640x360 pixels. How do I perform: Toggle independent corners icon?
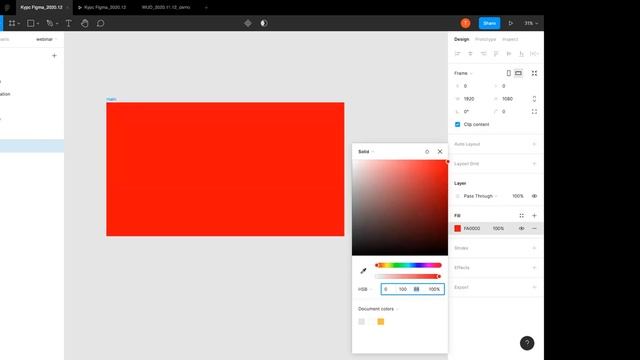point(534,111)
